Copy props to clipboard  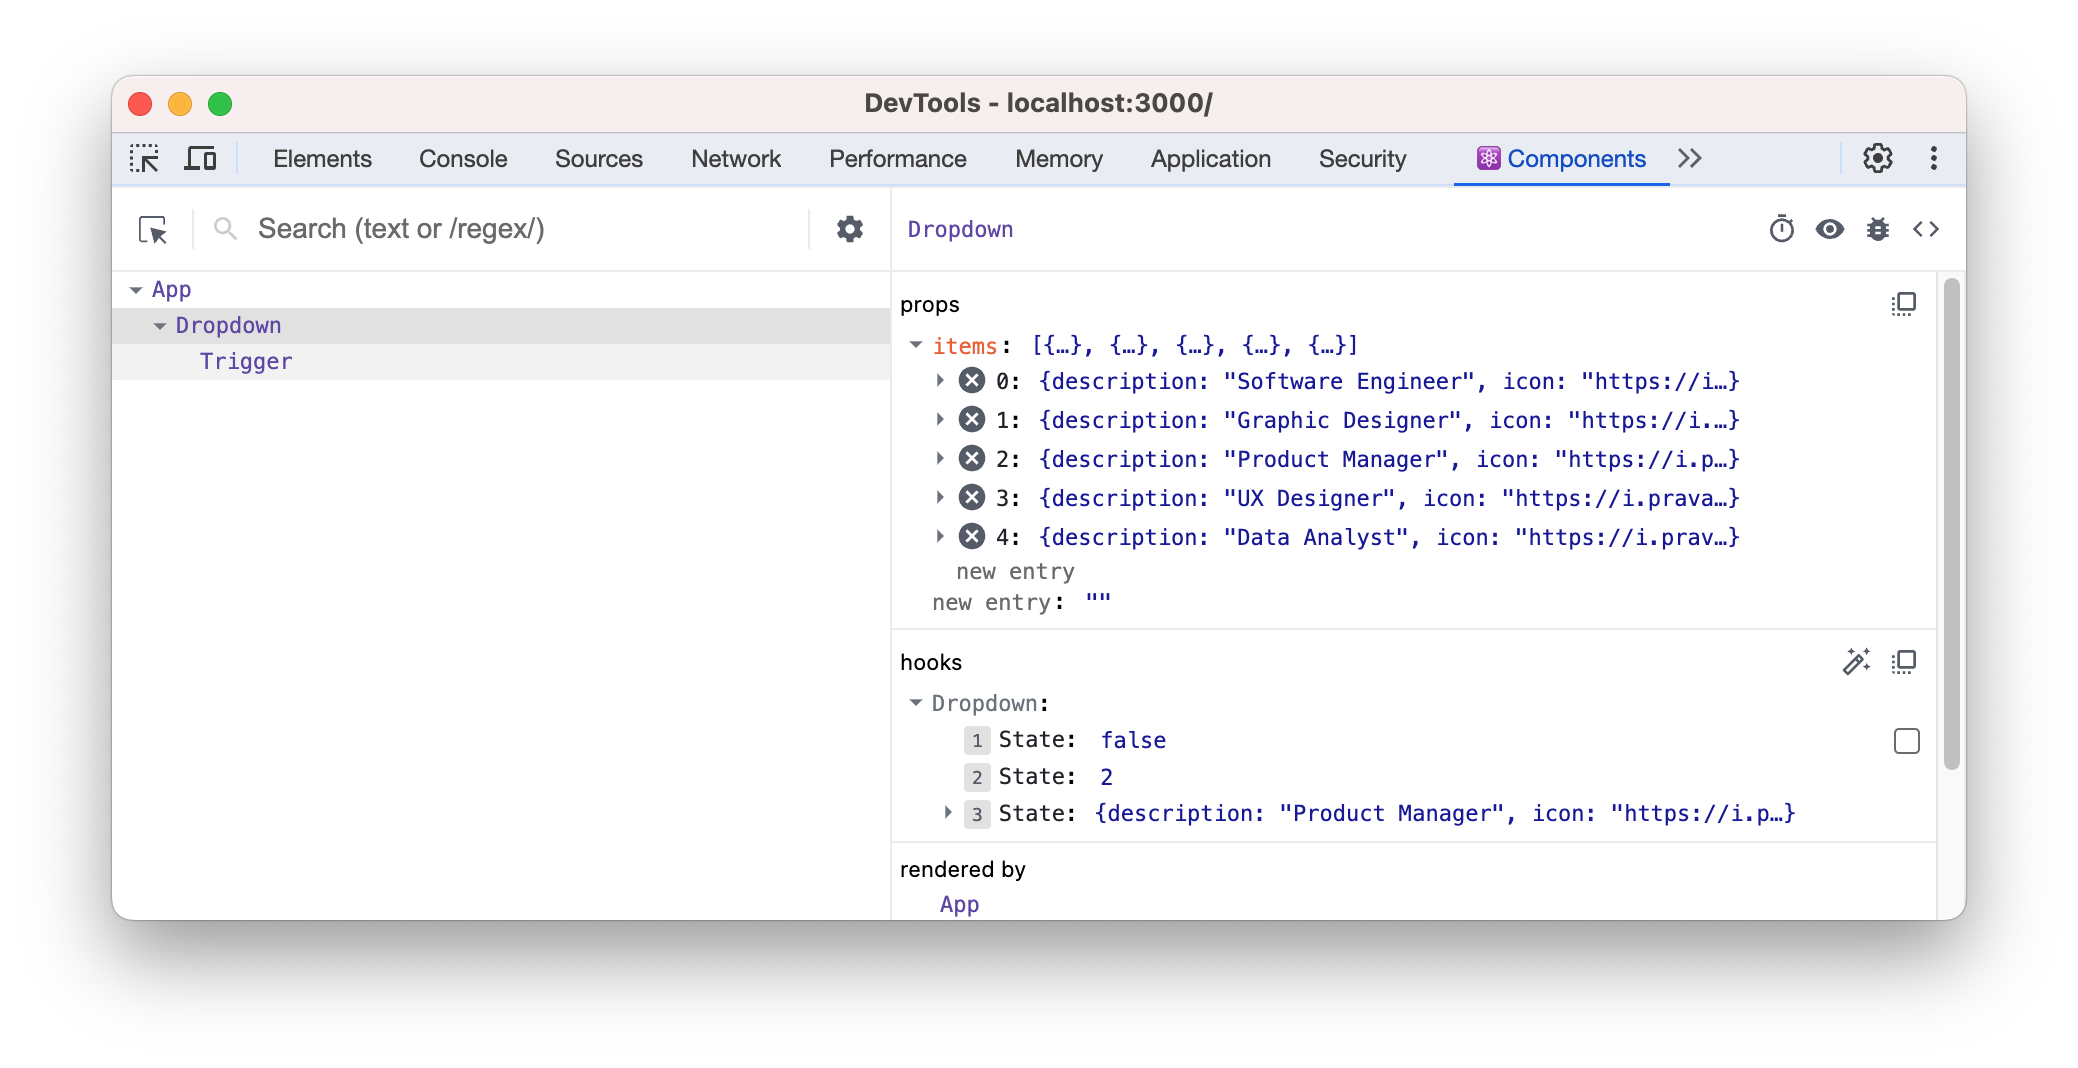point(1903,304)
